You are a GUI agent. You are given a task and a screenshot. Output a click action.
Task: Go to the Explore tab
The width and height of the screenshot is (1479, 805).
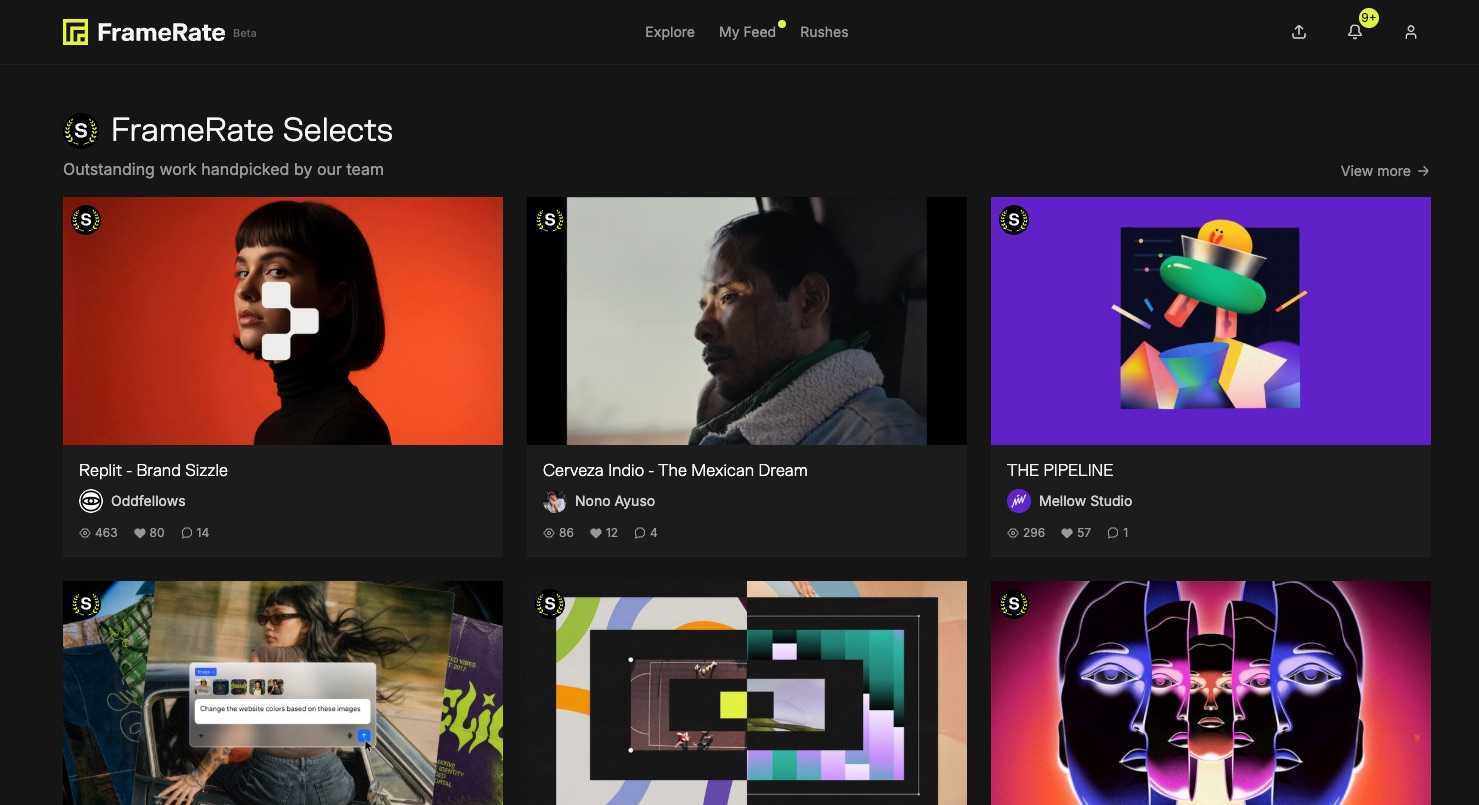[670, 32]
